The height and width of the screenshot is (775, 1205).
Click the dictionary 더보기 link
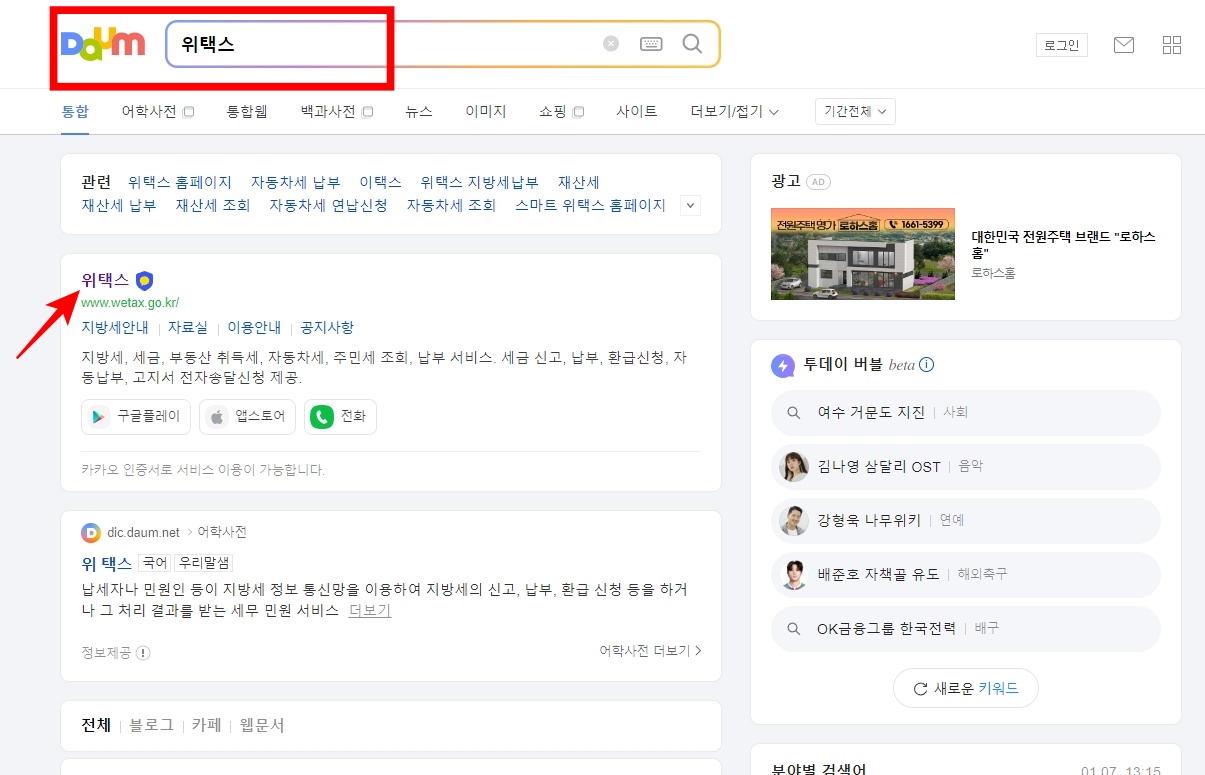[370, 610]
